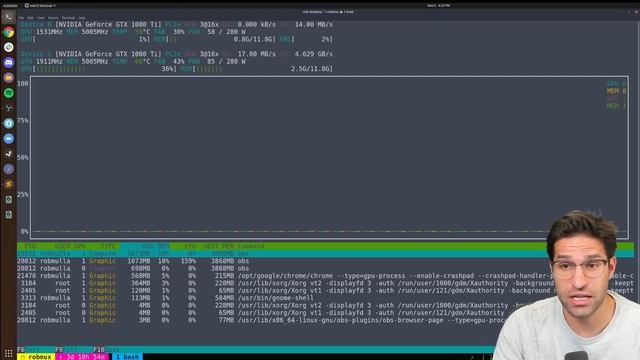640x360 pixels.
Task: Click the 0.8G/11.8G memory usage value
Action: coord(254,39)
